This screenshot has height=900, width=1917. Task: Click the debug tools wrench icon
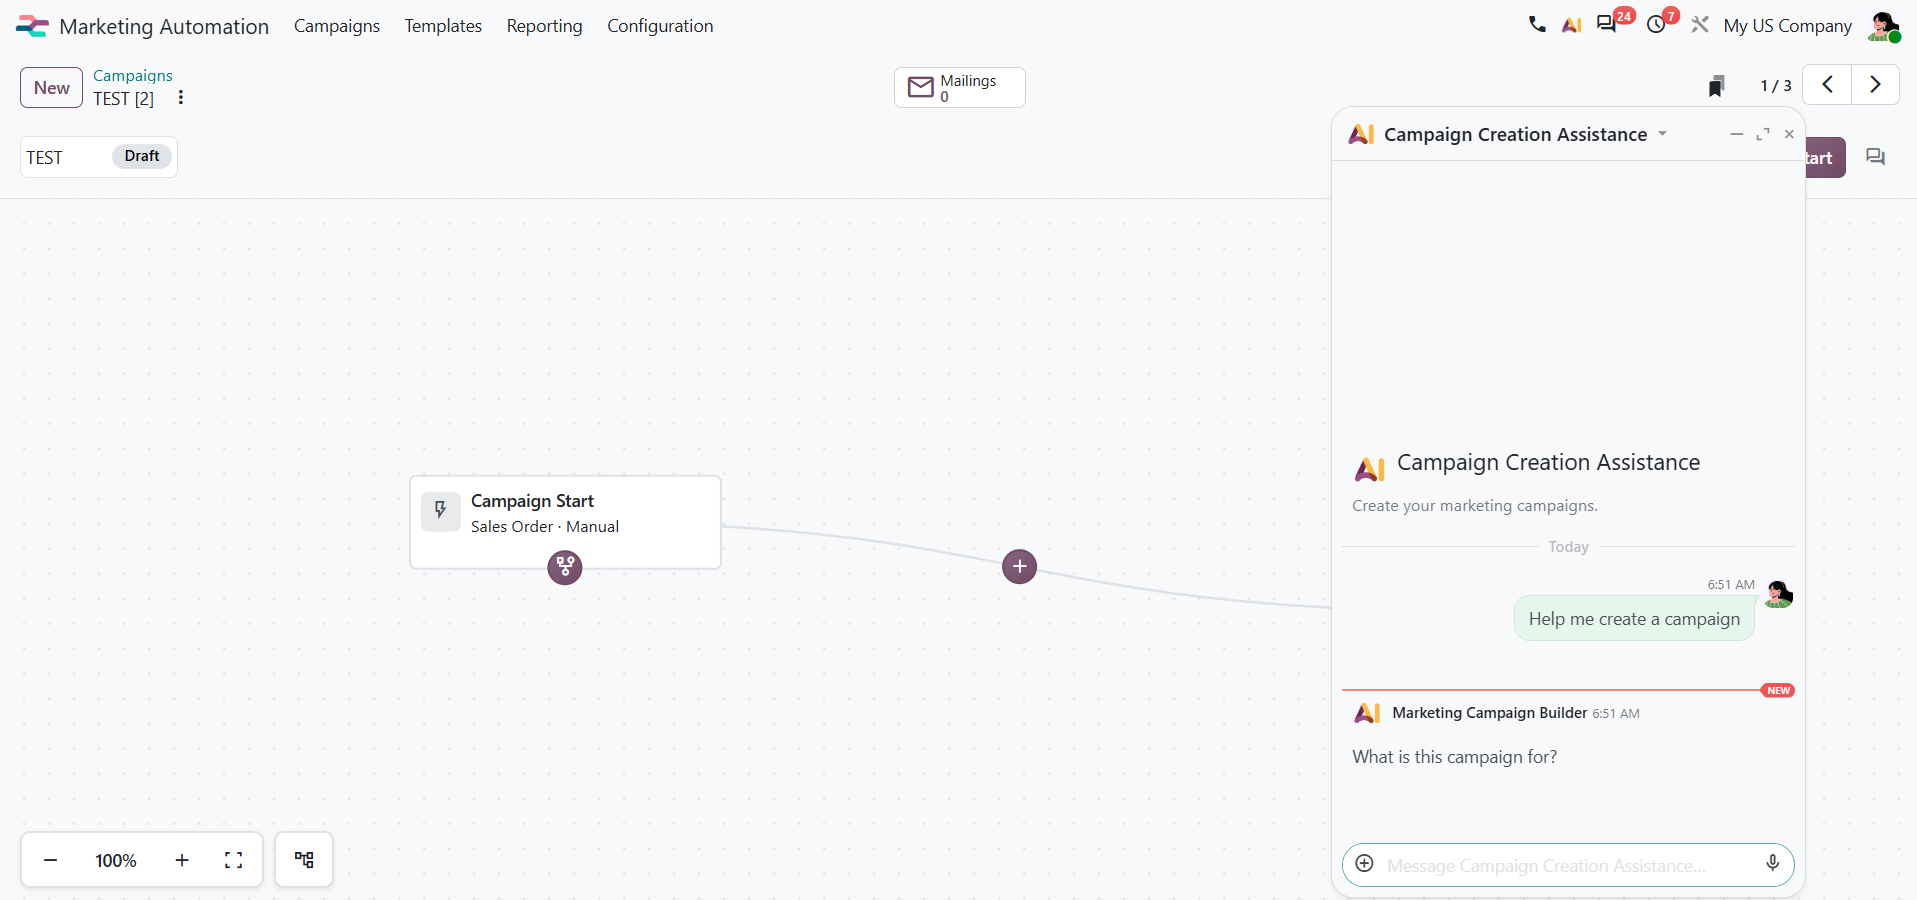(1700, 25)
